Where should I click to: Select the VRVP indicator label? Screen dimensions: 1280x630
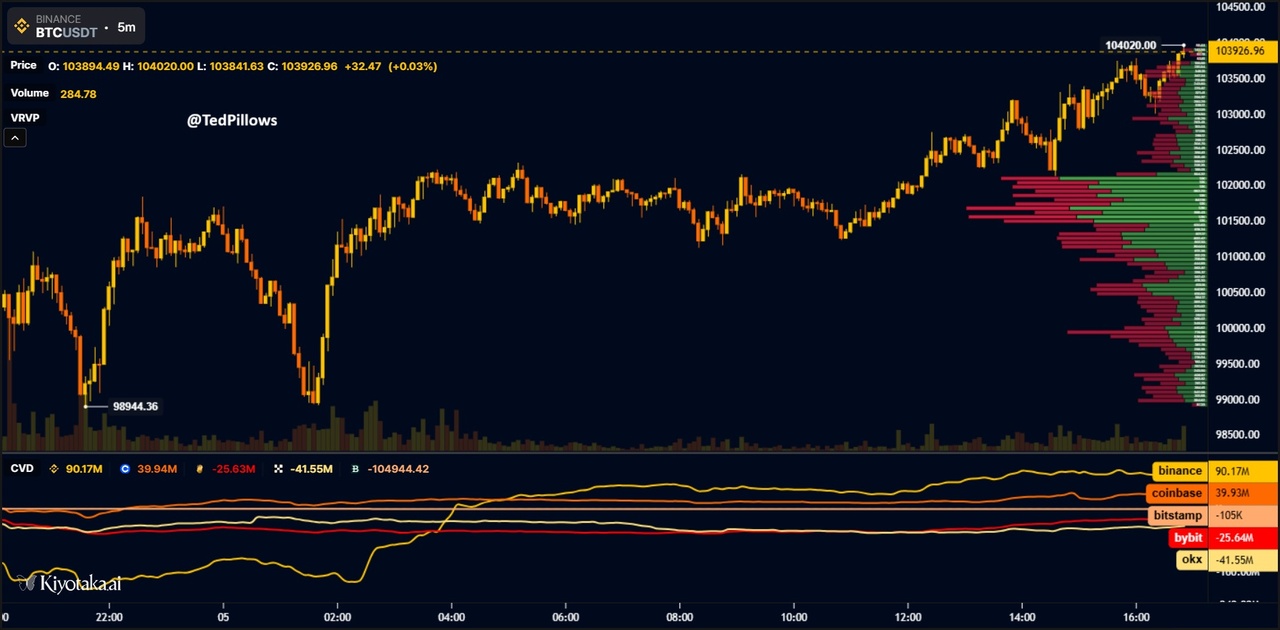coord(25,117)
